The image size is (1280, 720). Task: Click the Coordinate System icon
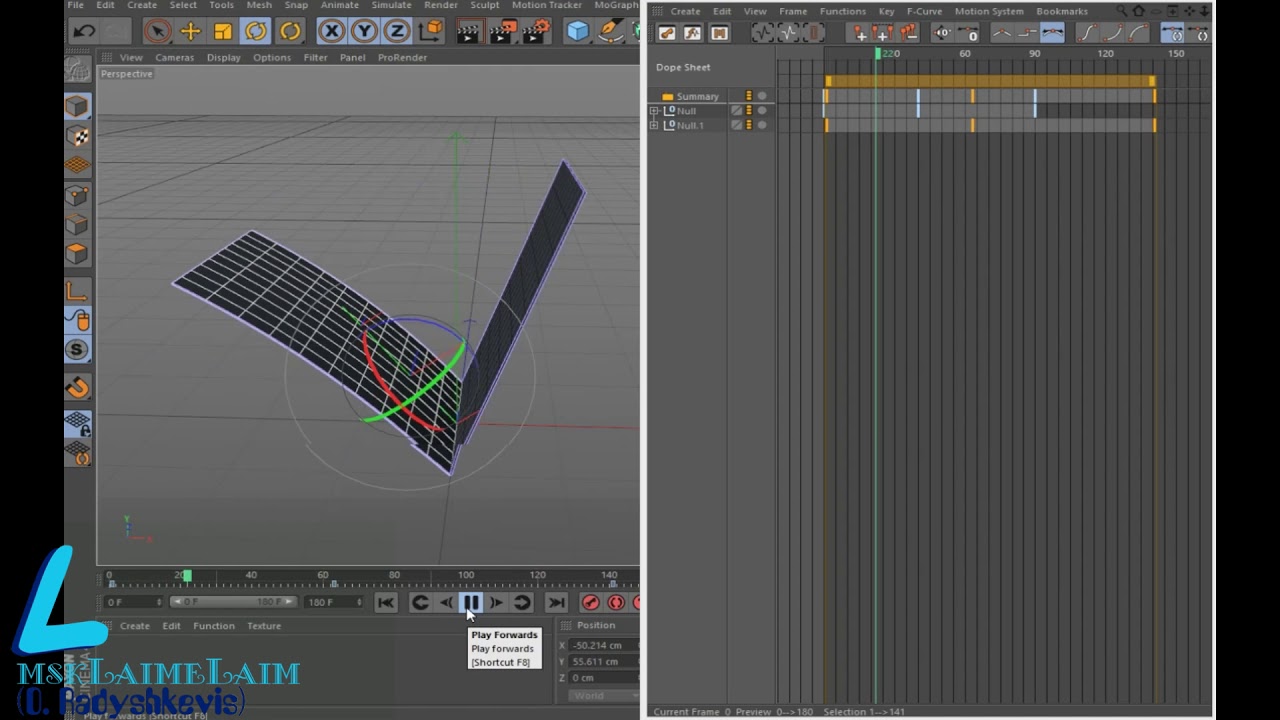click(430, 31)
